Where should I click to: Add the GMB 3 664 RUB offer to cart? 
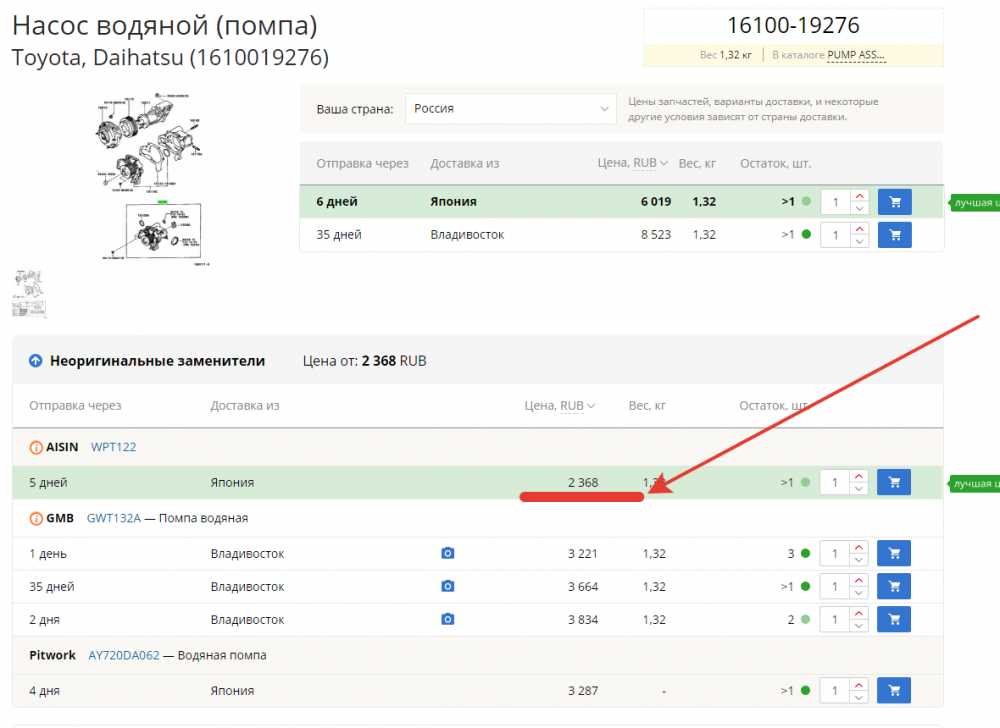[x=894, y=587]
